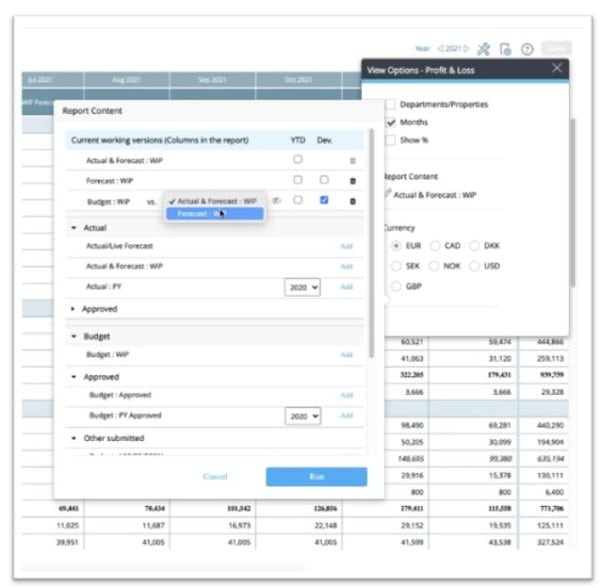Delete the Budget : WIP comparison row

pyautogui.click(x=352, y=201)
